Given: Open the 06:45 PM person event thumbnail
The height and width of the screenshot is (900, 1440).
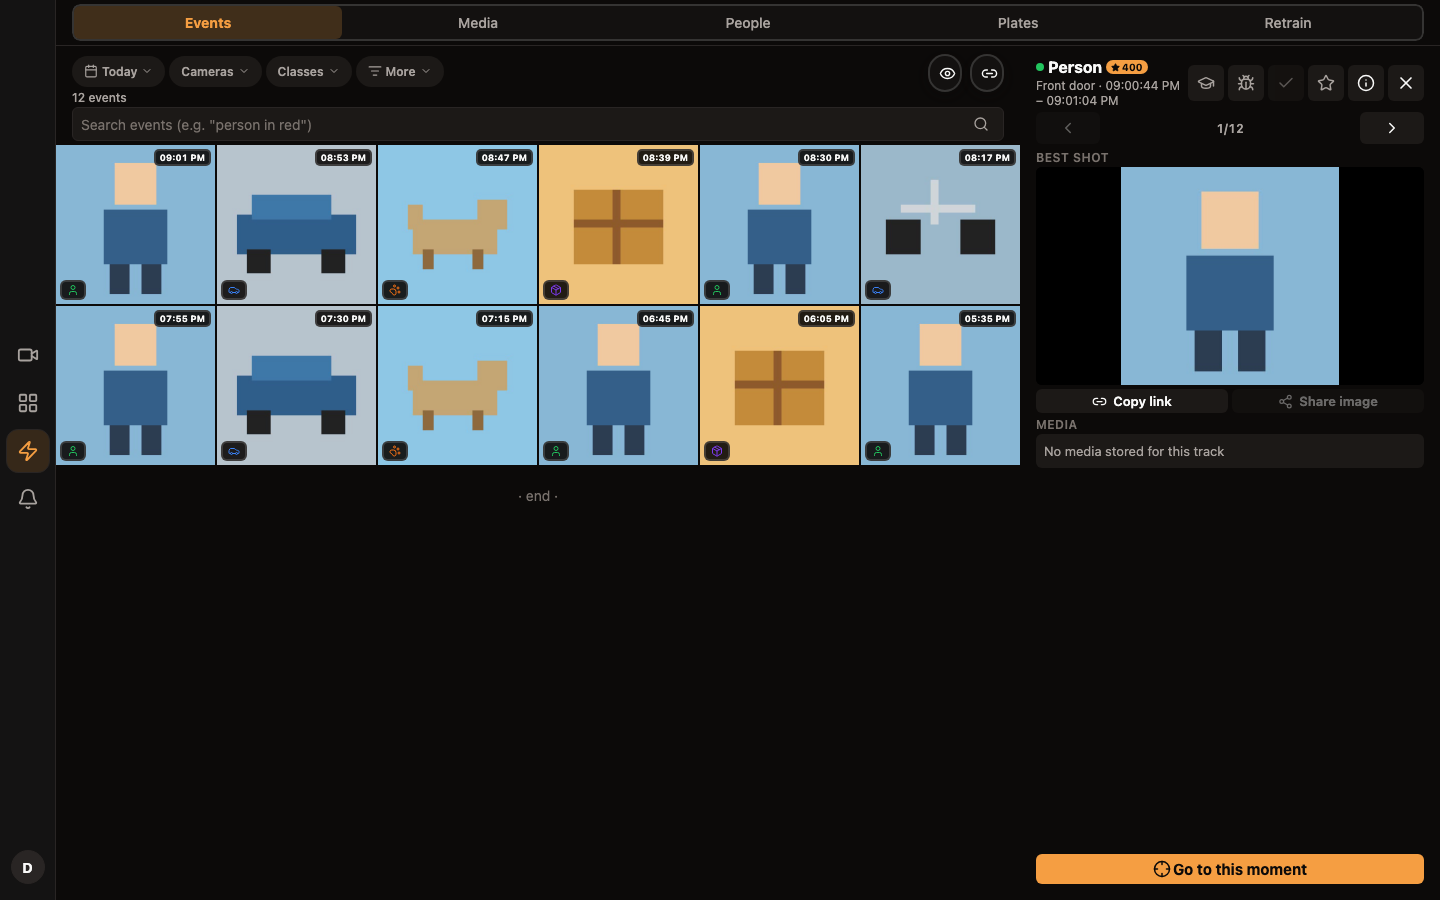Looking at the screenshot, I should tap(619, 385).
